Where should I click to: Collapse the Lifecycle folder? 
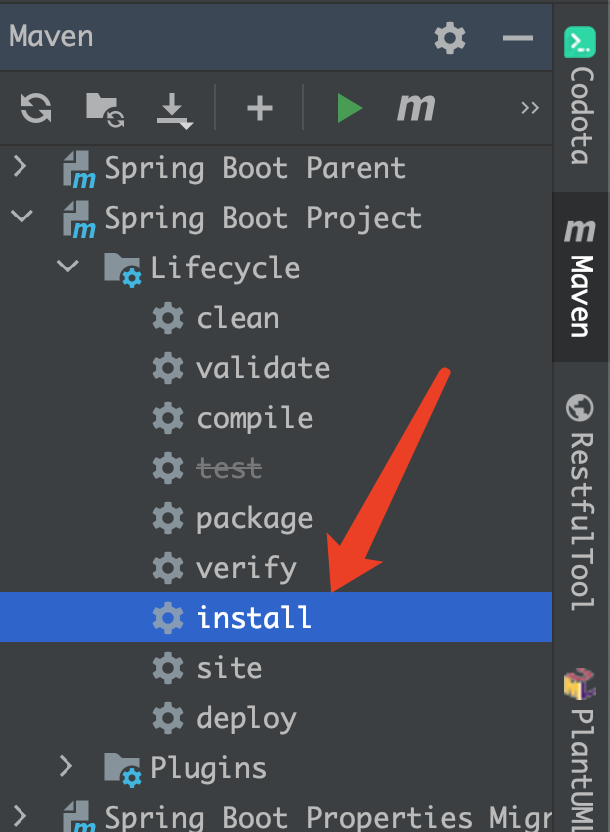[68, 265]
